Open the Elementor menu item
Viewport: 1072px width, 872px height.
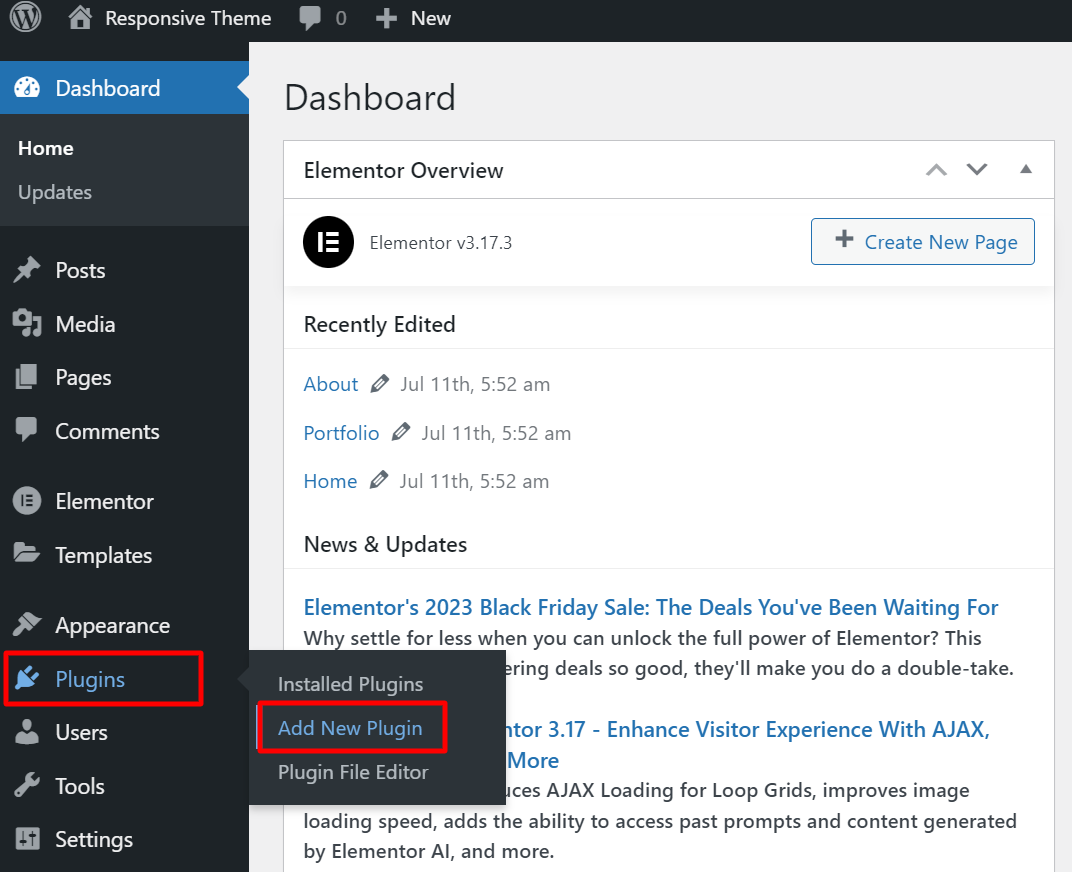(x=105, y=501)
